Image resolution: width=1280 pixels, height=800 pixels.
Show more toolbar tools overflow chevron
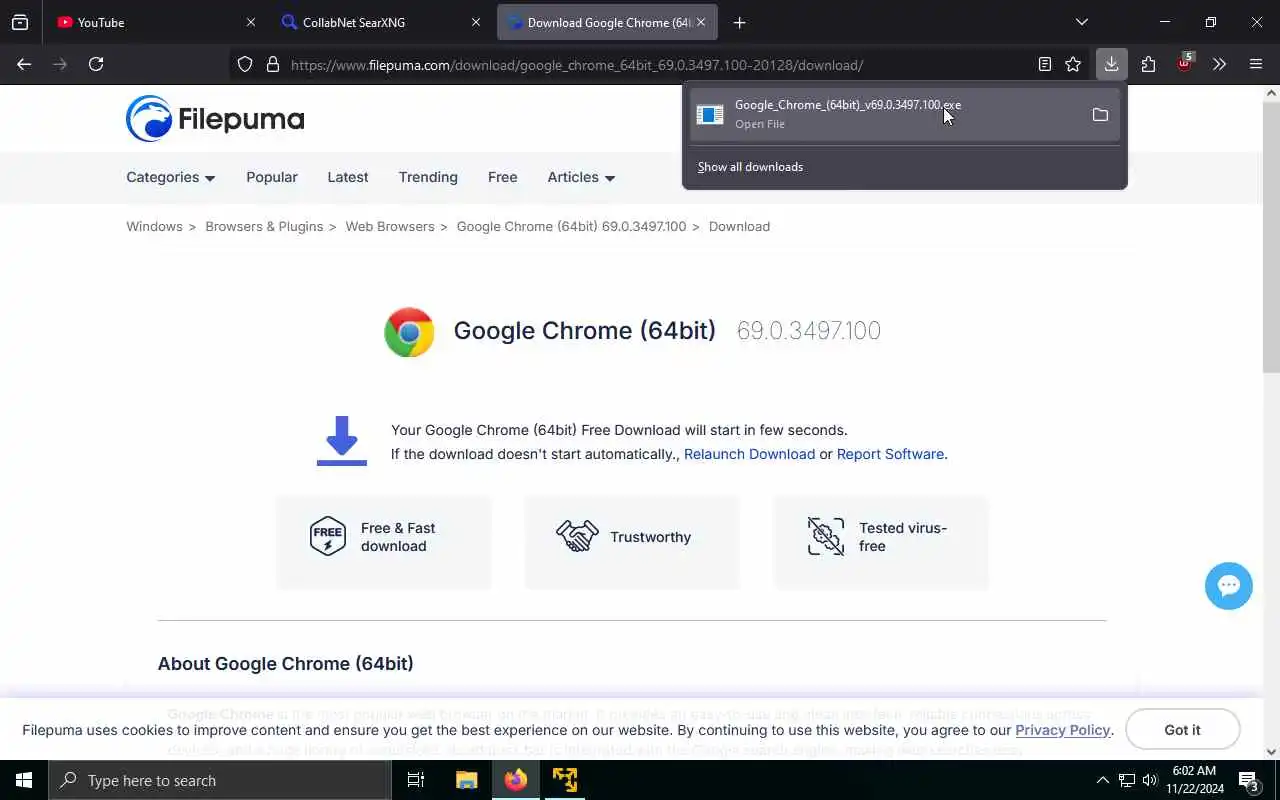(x=1219, y=64)
